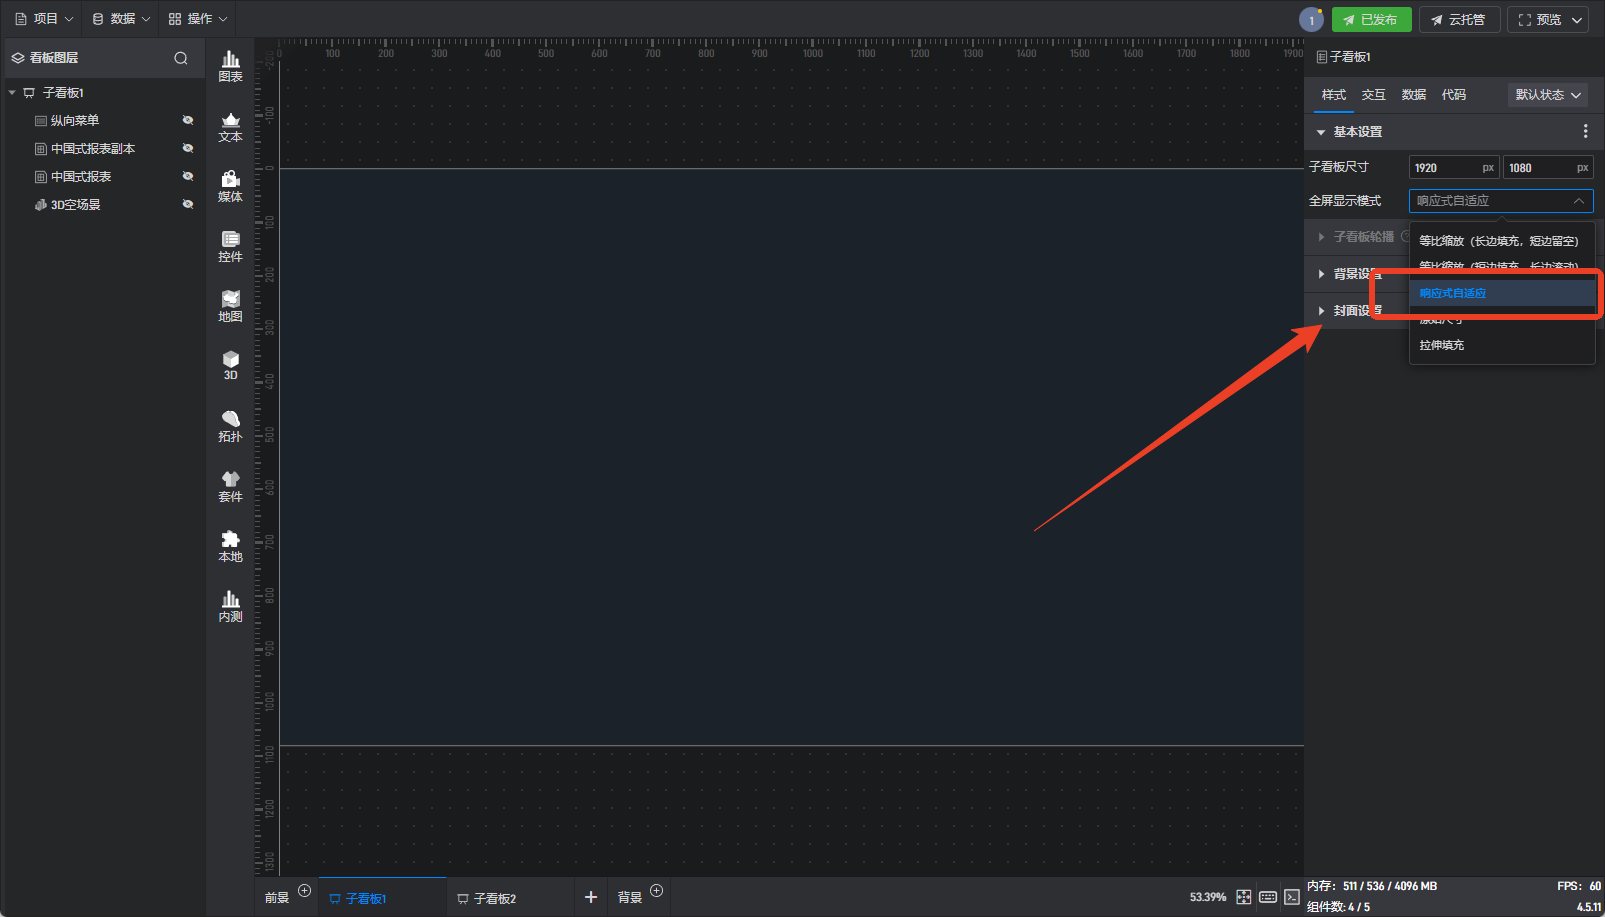The width and height of the screenshot is (1605, 917).
Task: Click the 已发布 published button
Action: pyautogui.click(x=1371, y=20)
